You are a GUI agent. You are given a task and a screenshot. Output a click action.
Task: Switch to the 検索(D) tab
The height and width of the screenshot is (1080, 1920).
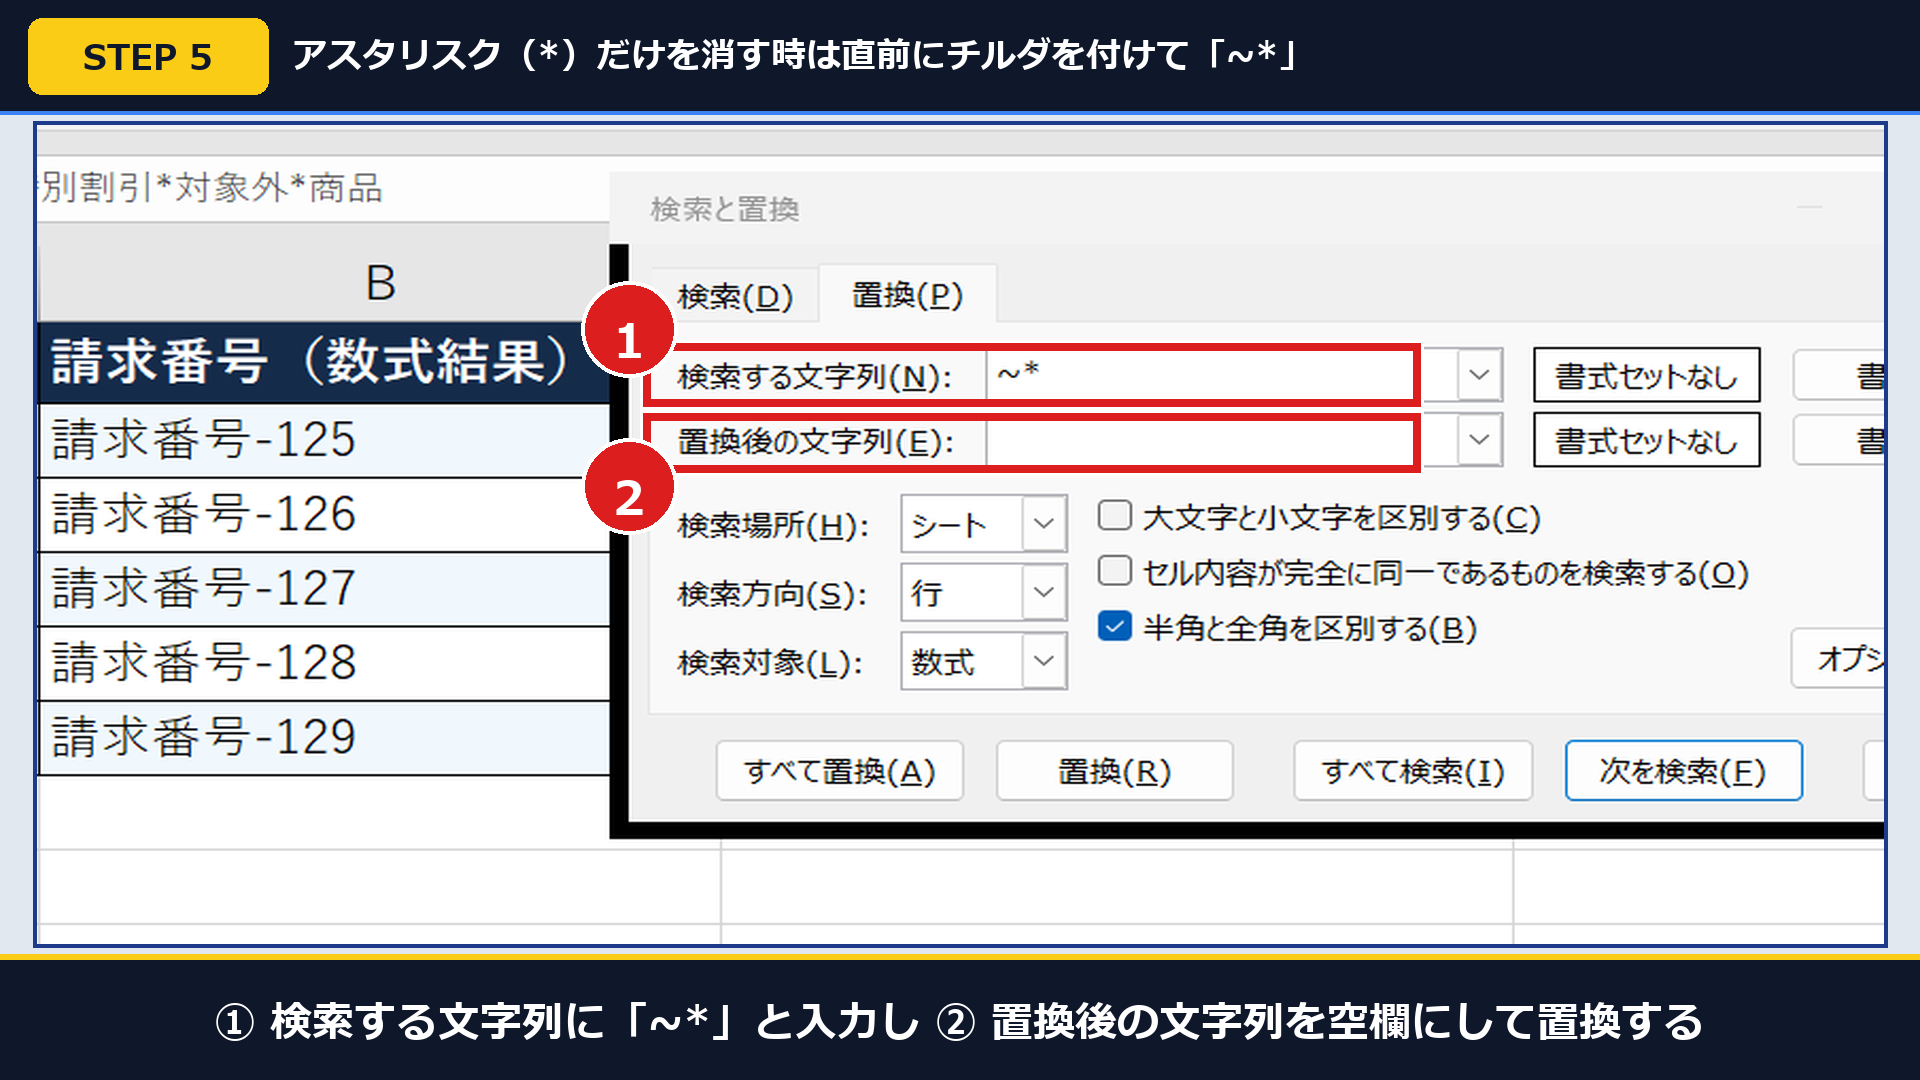click(x=735, y=296)
